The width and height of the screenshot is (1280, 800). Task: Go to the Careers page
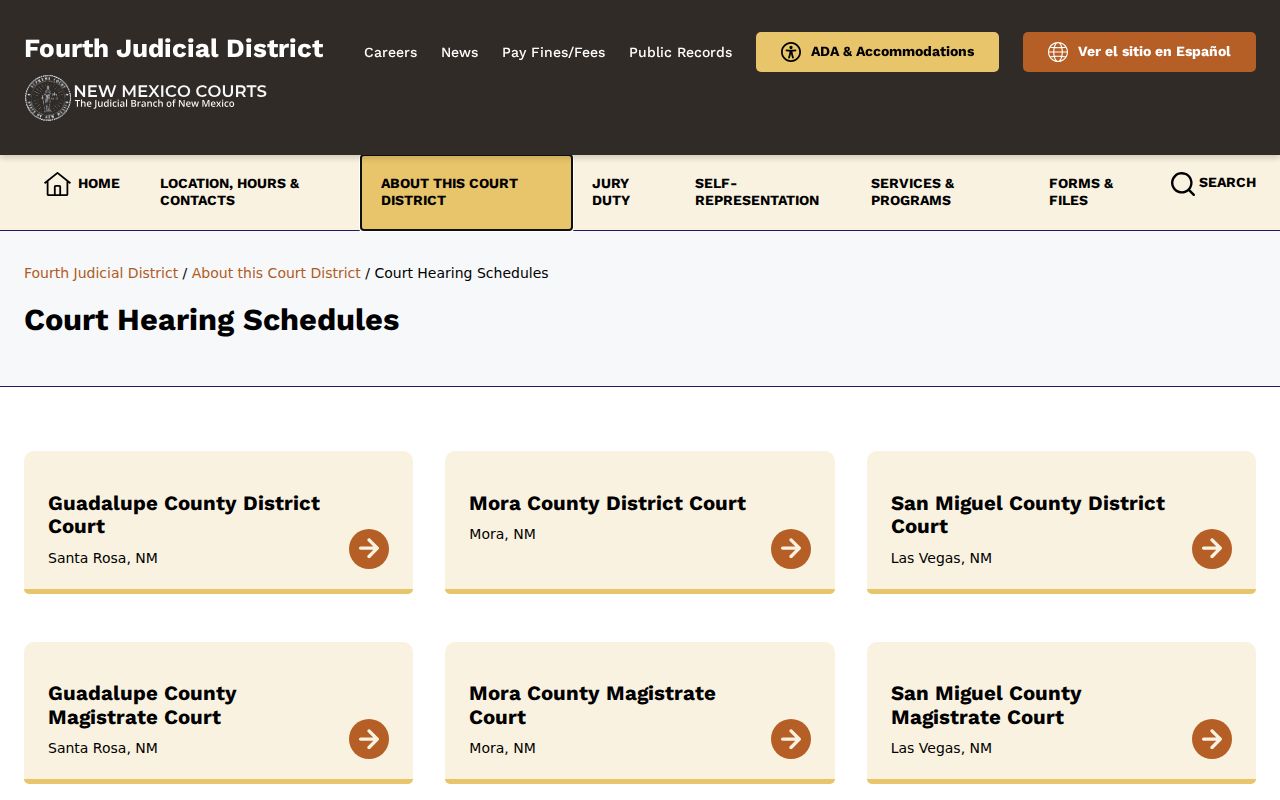tap(391, 52)
